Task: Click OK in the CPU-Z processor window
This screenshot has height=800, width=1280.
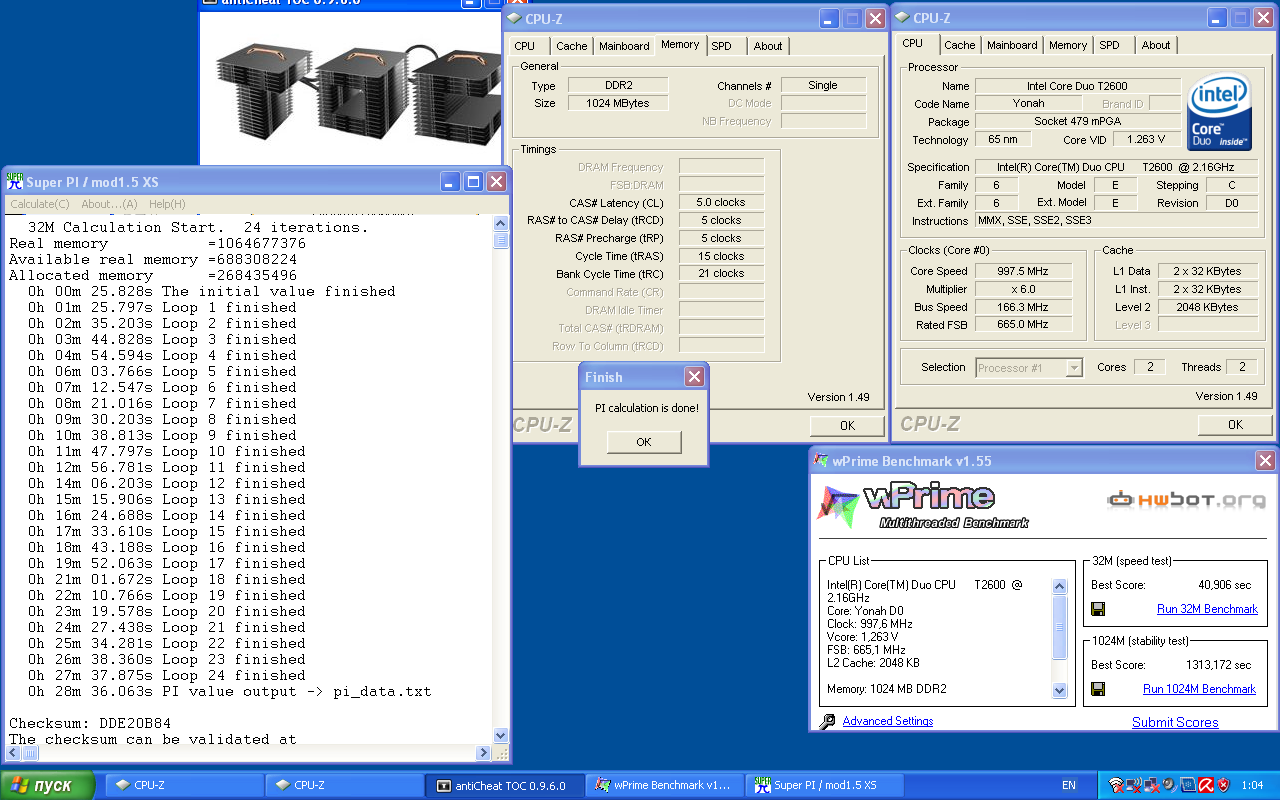Action: pyautogui.click(x=1235, y=424)
